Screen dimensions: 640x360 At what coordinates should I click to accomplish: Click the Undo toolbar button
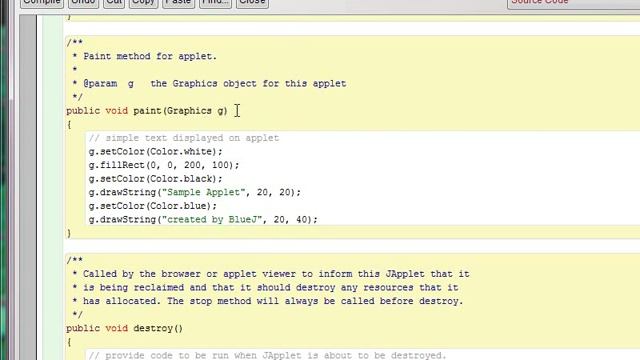pos(83,3)
